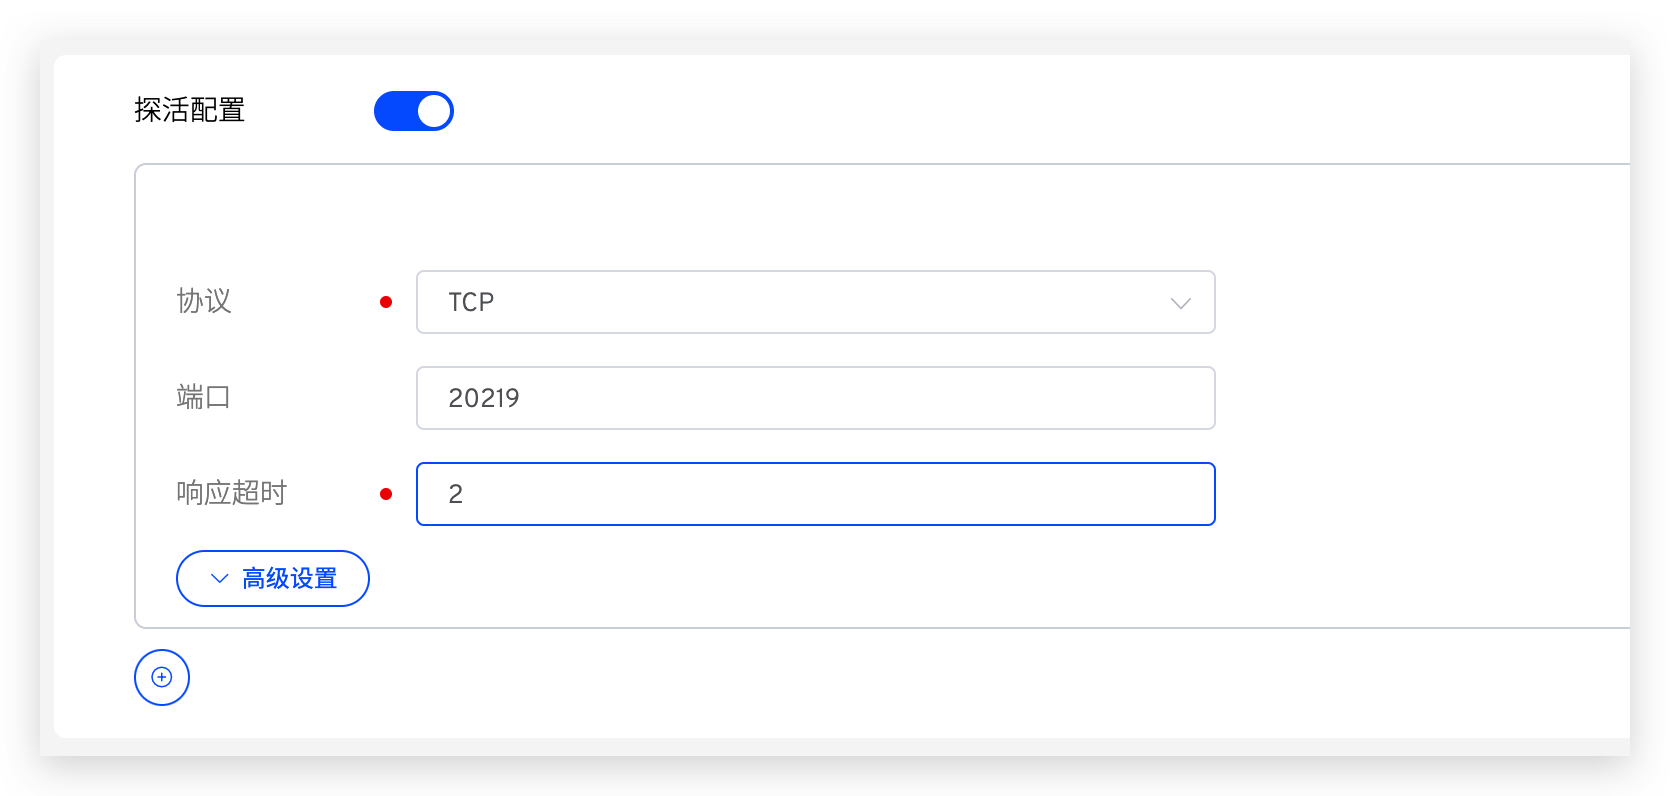Viewport: 1670px width, 796px height.
Task: Click the 响应超时 field label
Action: click(232, 493)
